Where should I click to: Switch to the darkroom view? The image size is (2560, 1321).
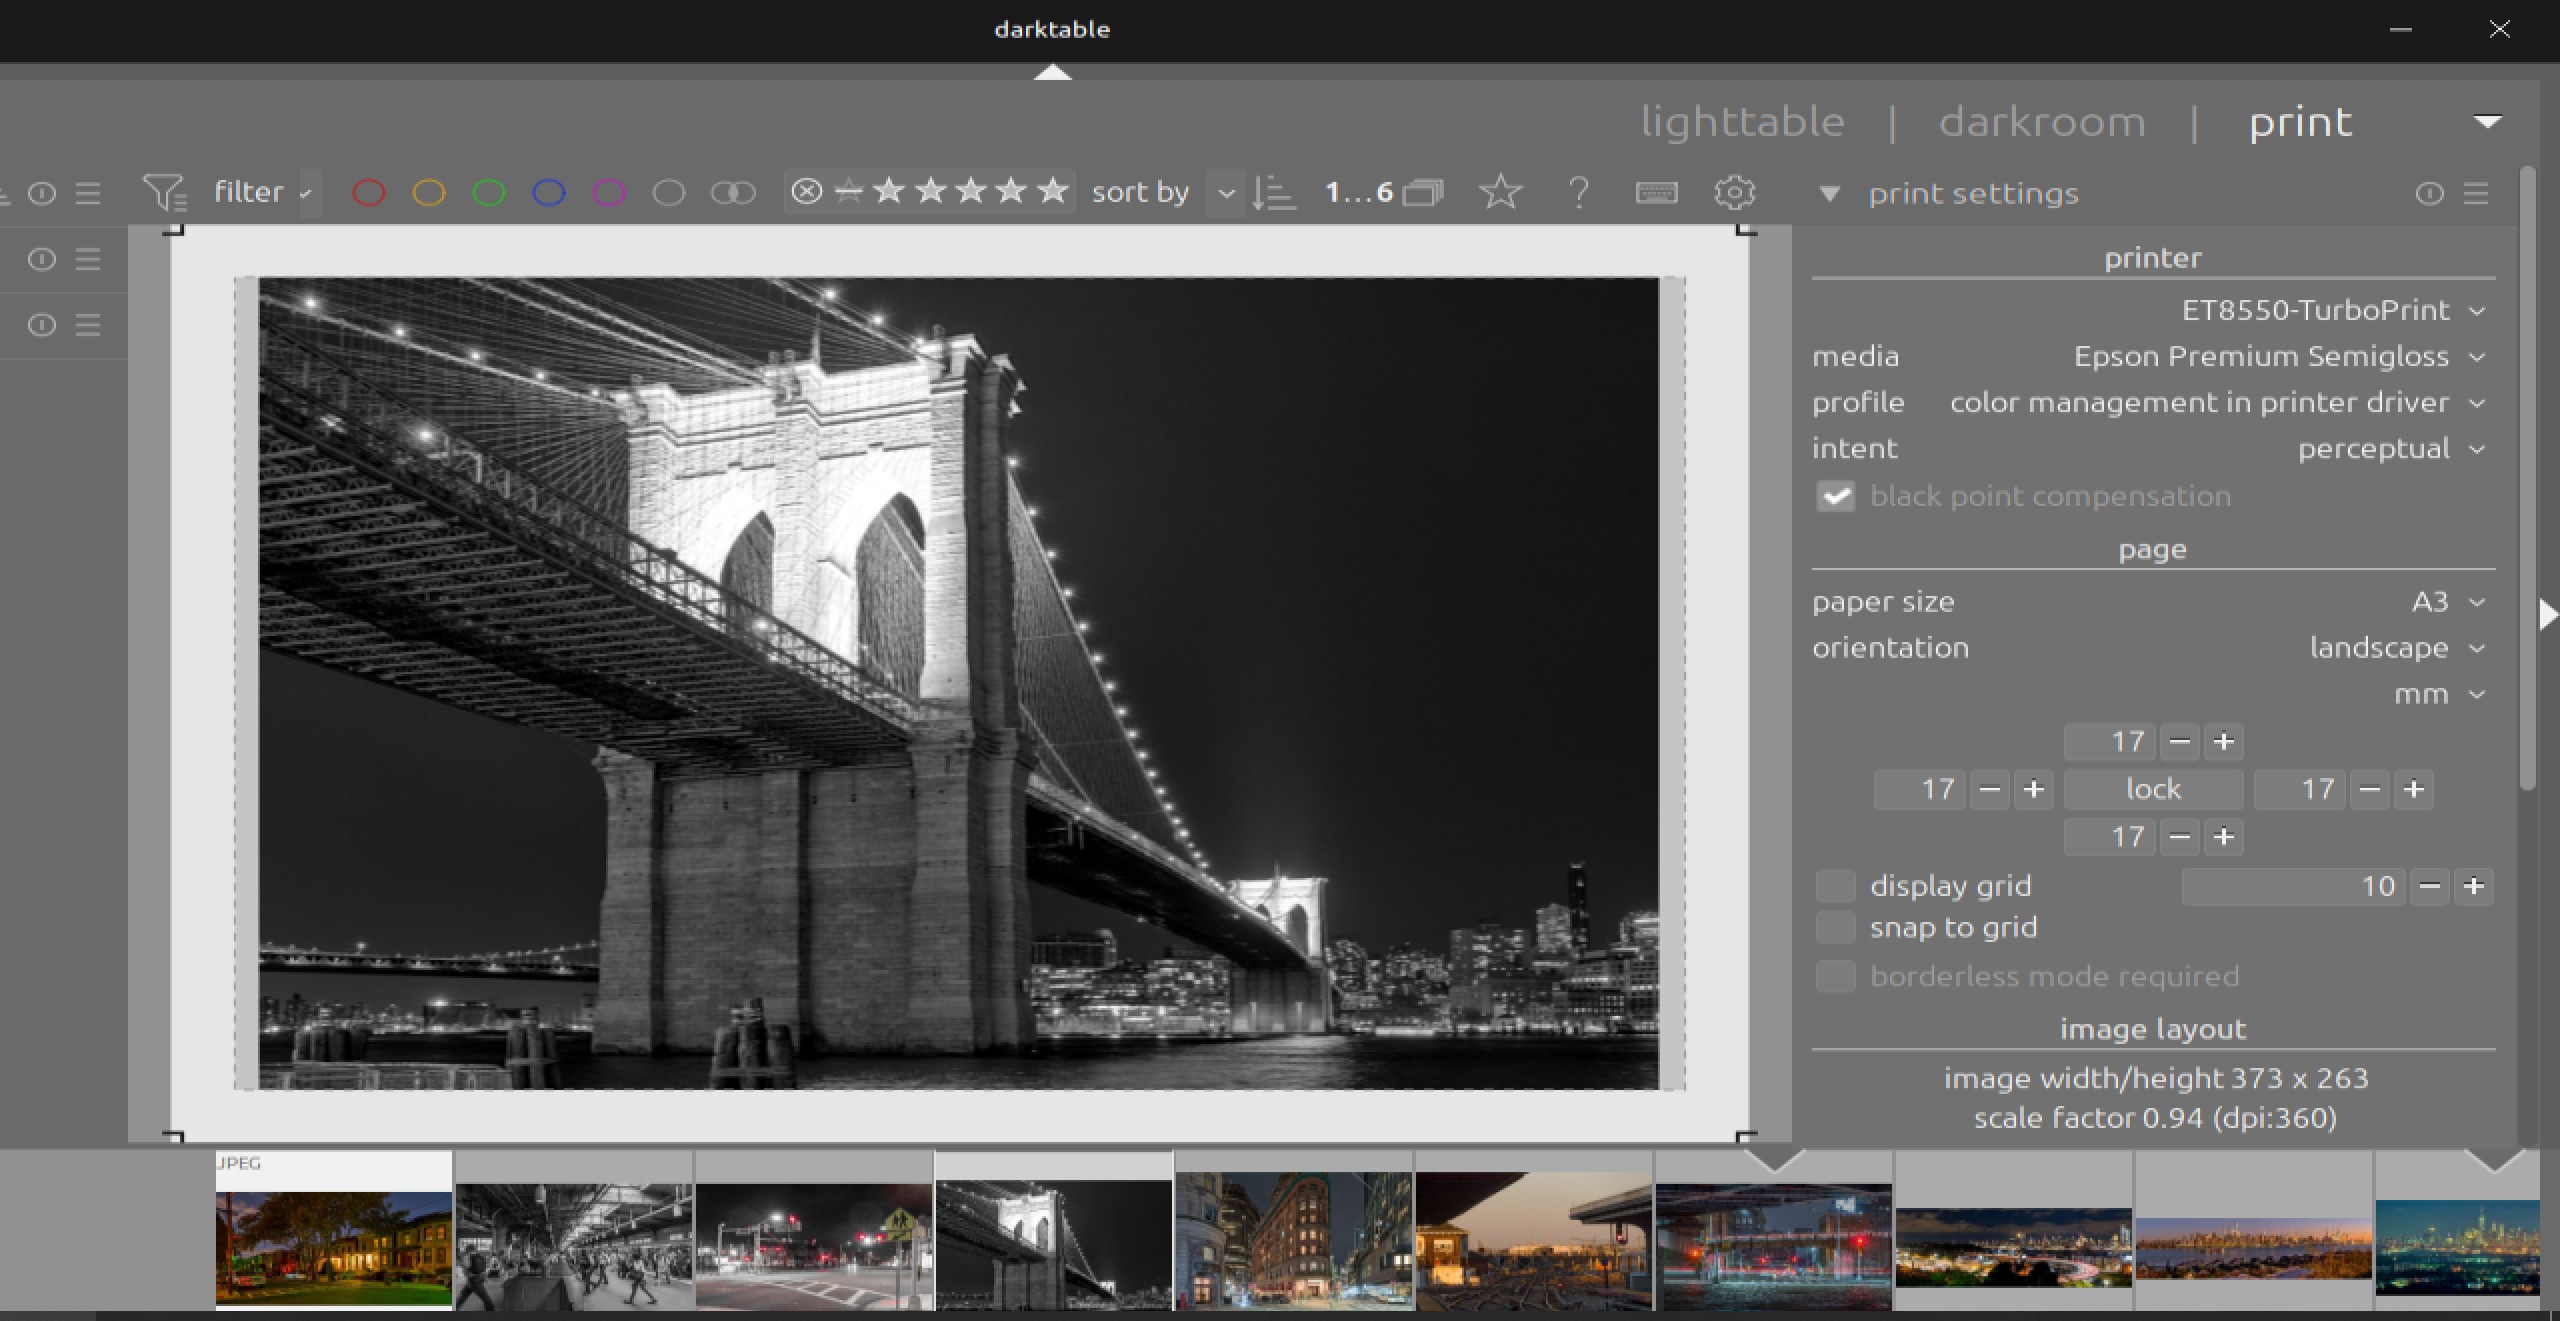2042,122
